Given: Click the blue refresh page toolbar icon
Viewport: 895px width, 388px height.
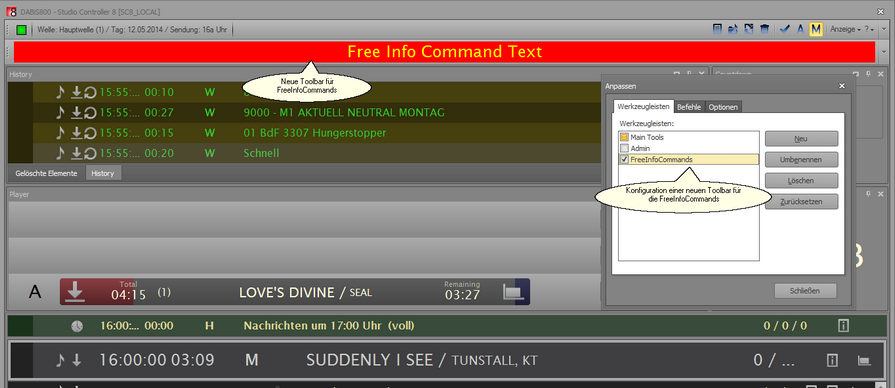Looking at the screenshot, I should tap(749, 29).
